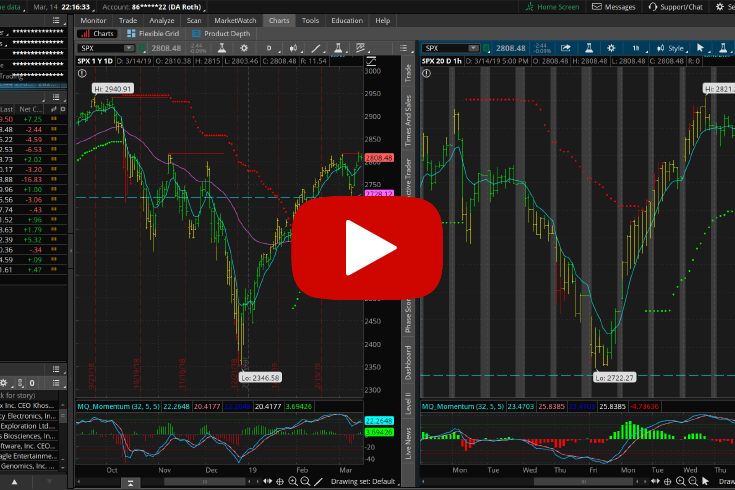735x490 pixels.
Task: Open the Trade side panel tab
Action: point(408,73)
